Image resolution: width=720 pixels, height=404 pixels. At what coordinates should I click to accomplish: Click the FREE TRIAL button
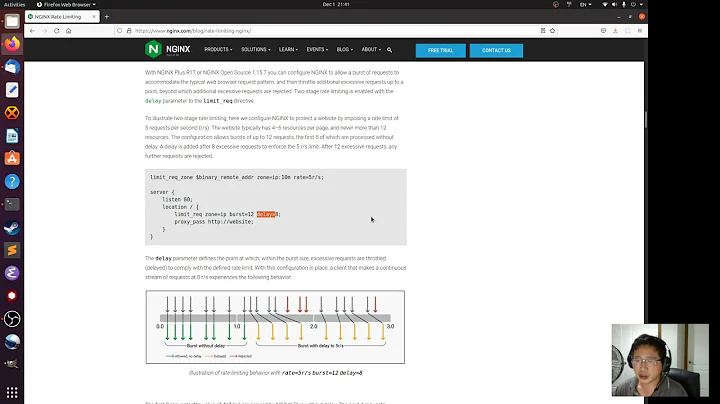440,50
